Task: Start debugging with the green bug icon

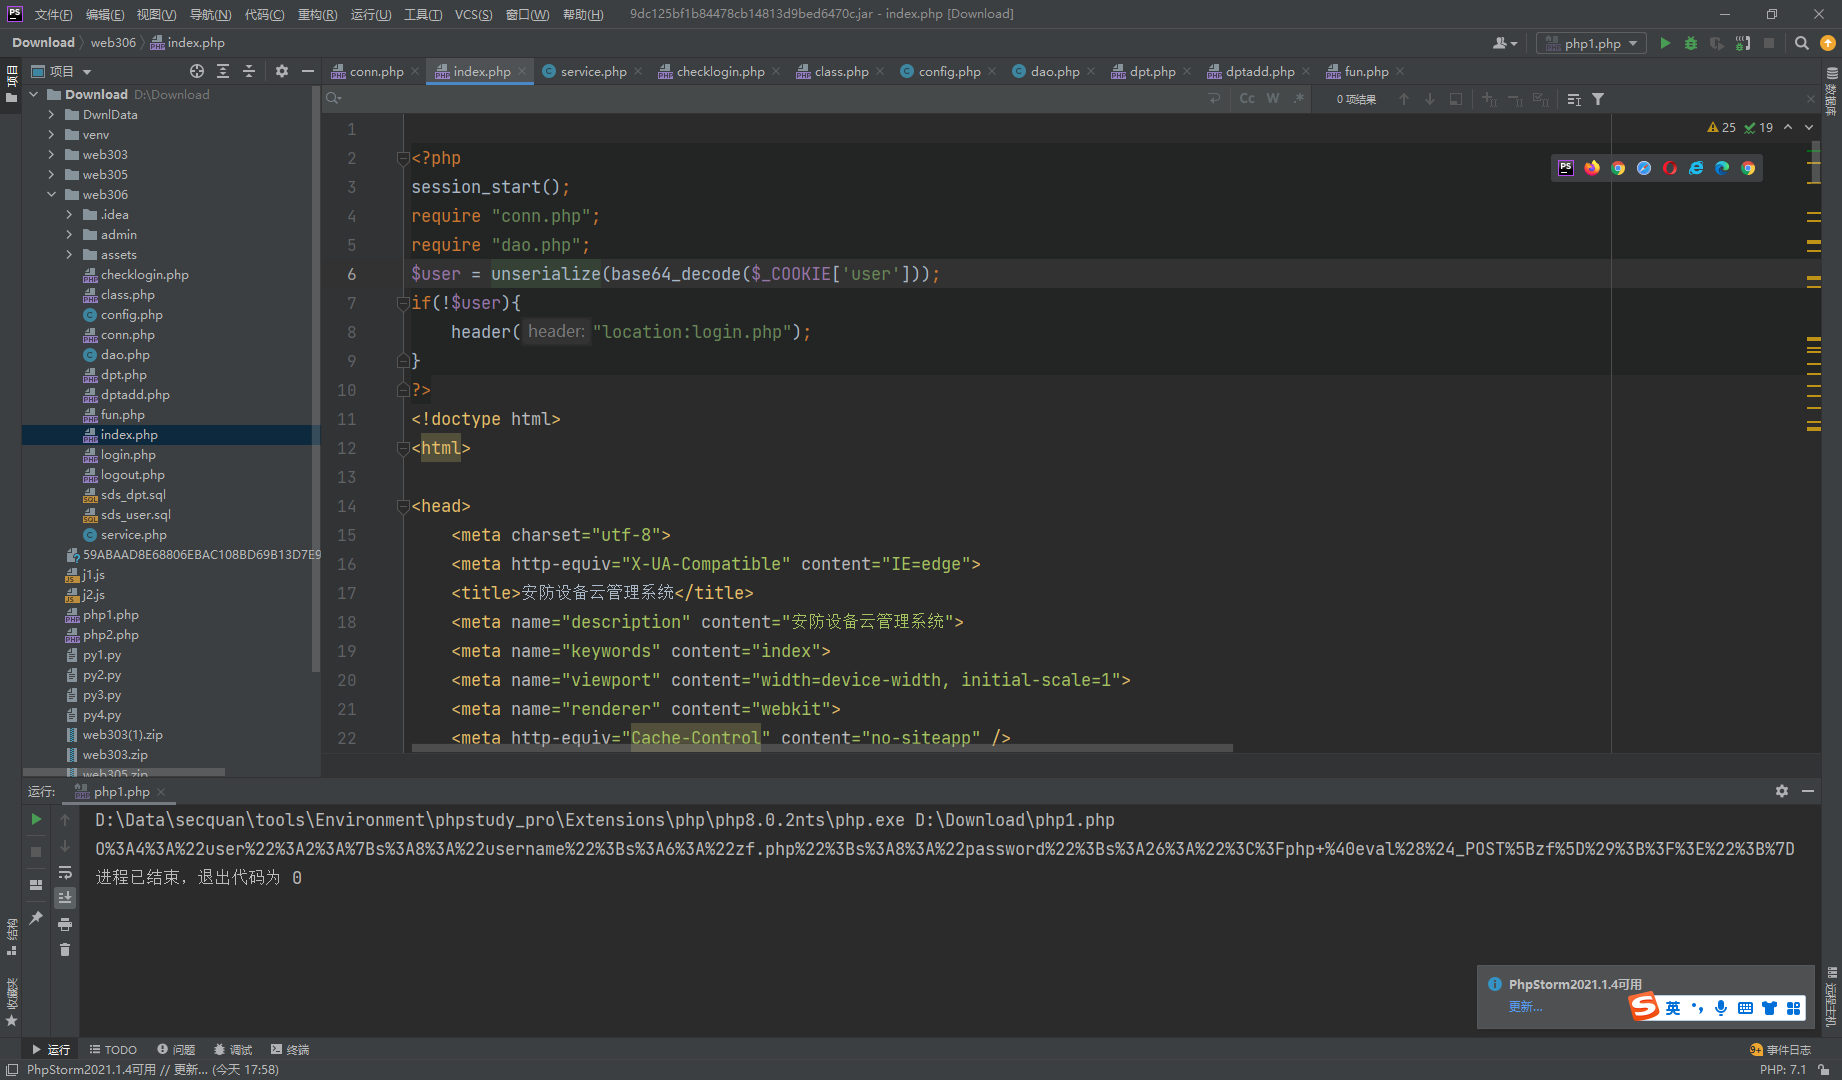Action: (x=1691, y=43)
